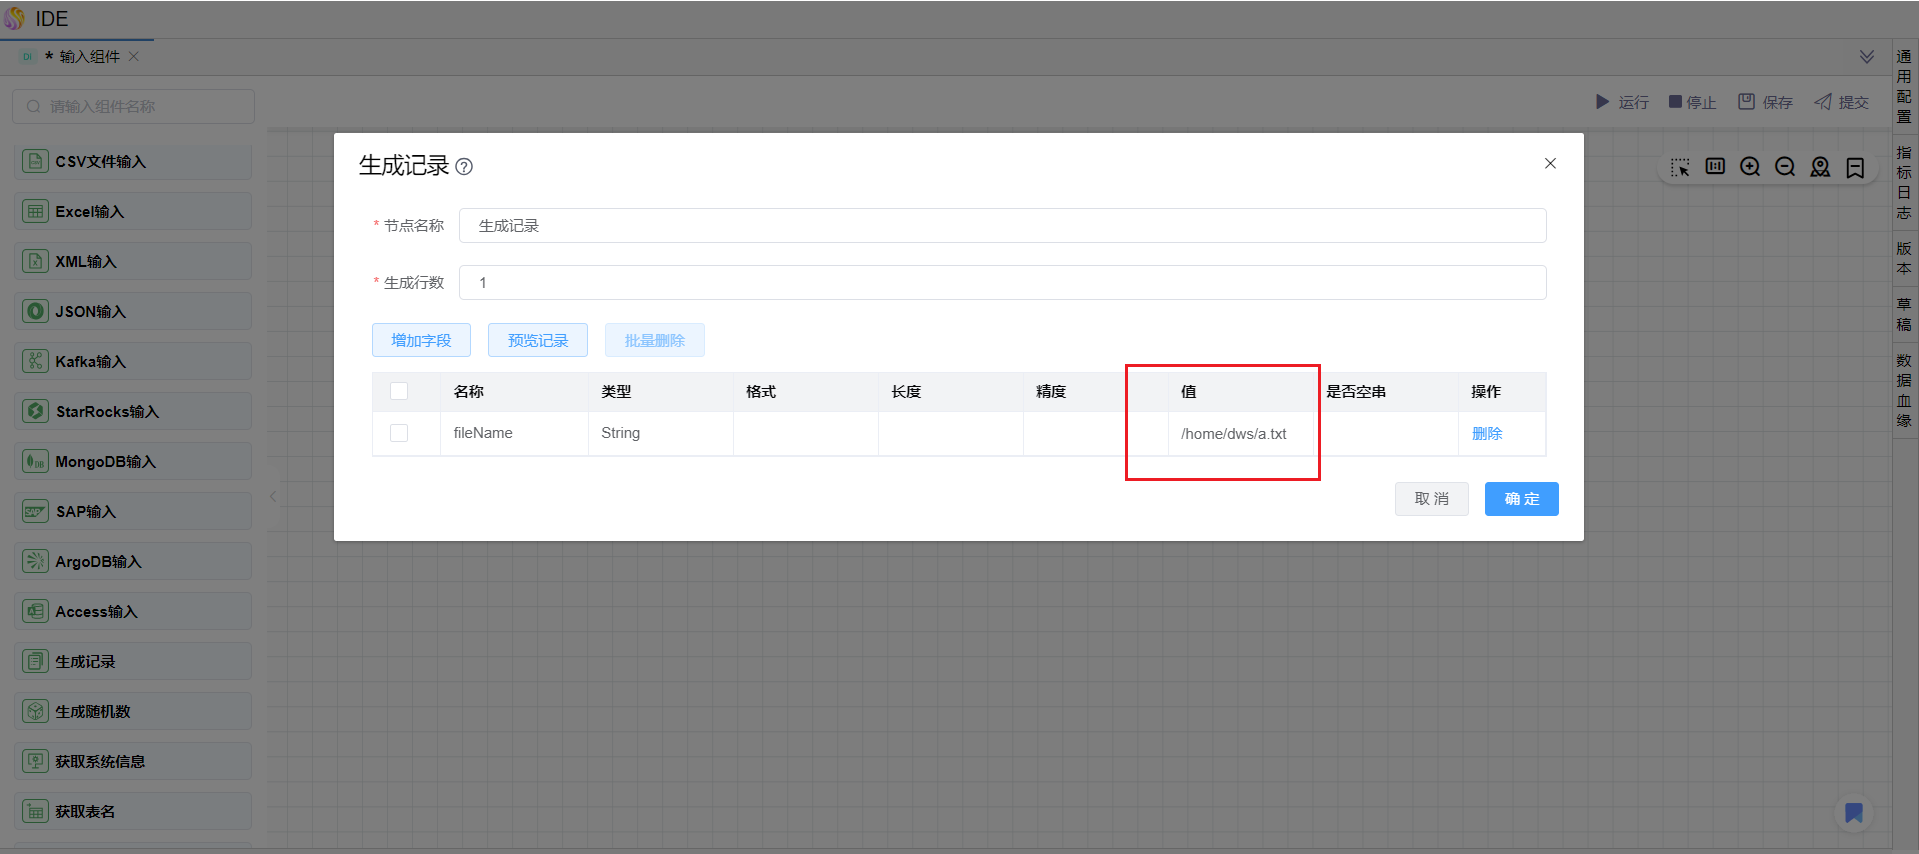
Task: Click the 增加字段 button
Action: 421,340
